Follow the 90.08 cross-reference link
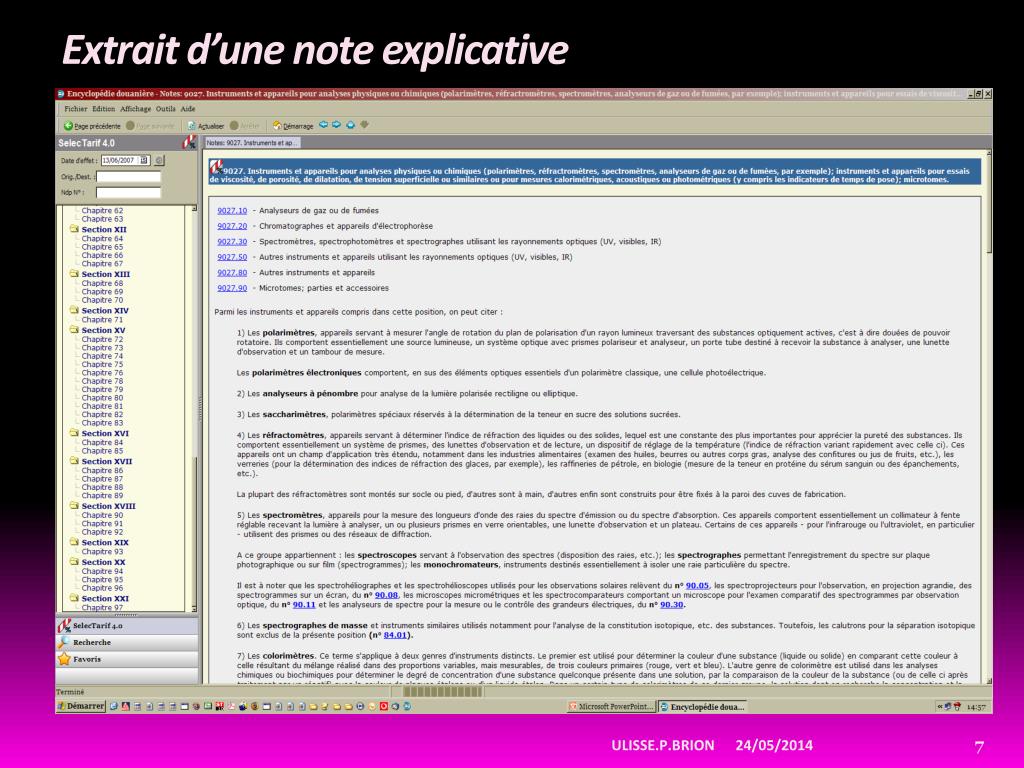 386,595
